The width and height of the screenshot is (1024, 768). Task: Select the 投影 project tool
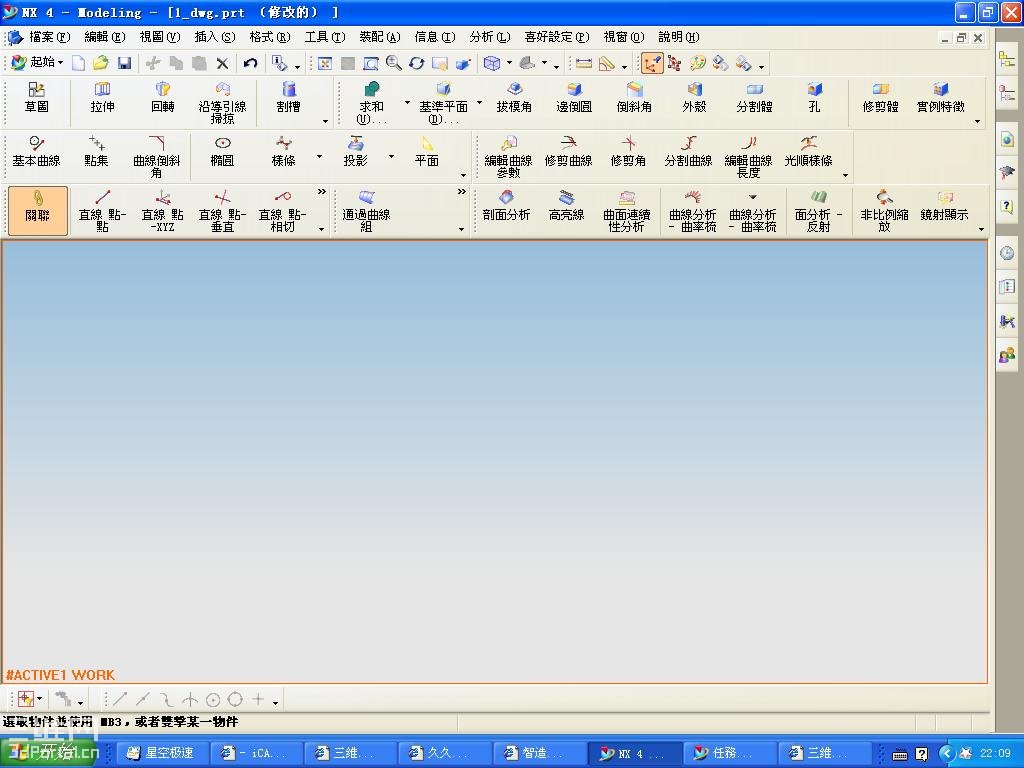coord(355,152)
